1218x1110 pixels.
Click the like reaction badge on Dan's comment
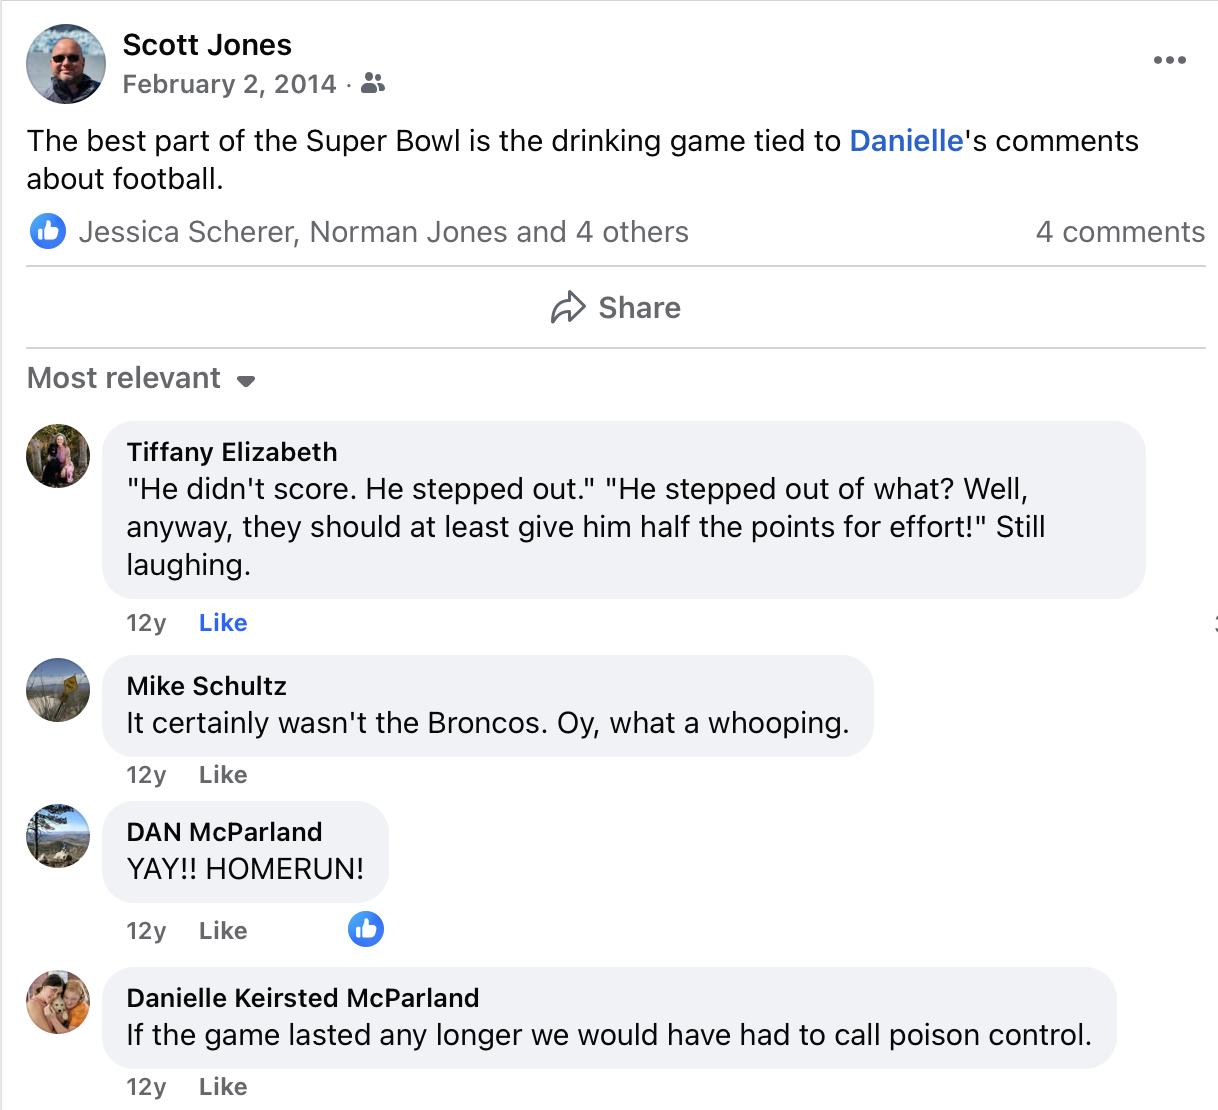pos(366,930)
